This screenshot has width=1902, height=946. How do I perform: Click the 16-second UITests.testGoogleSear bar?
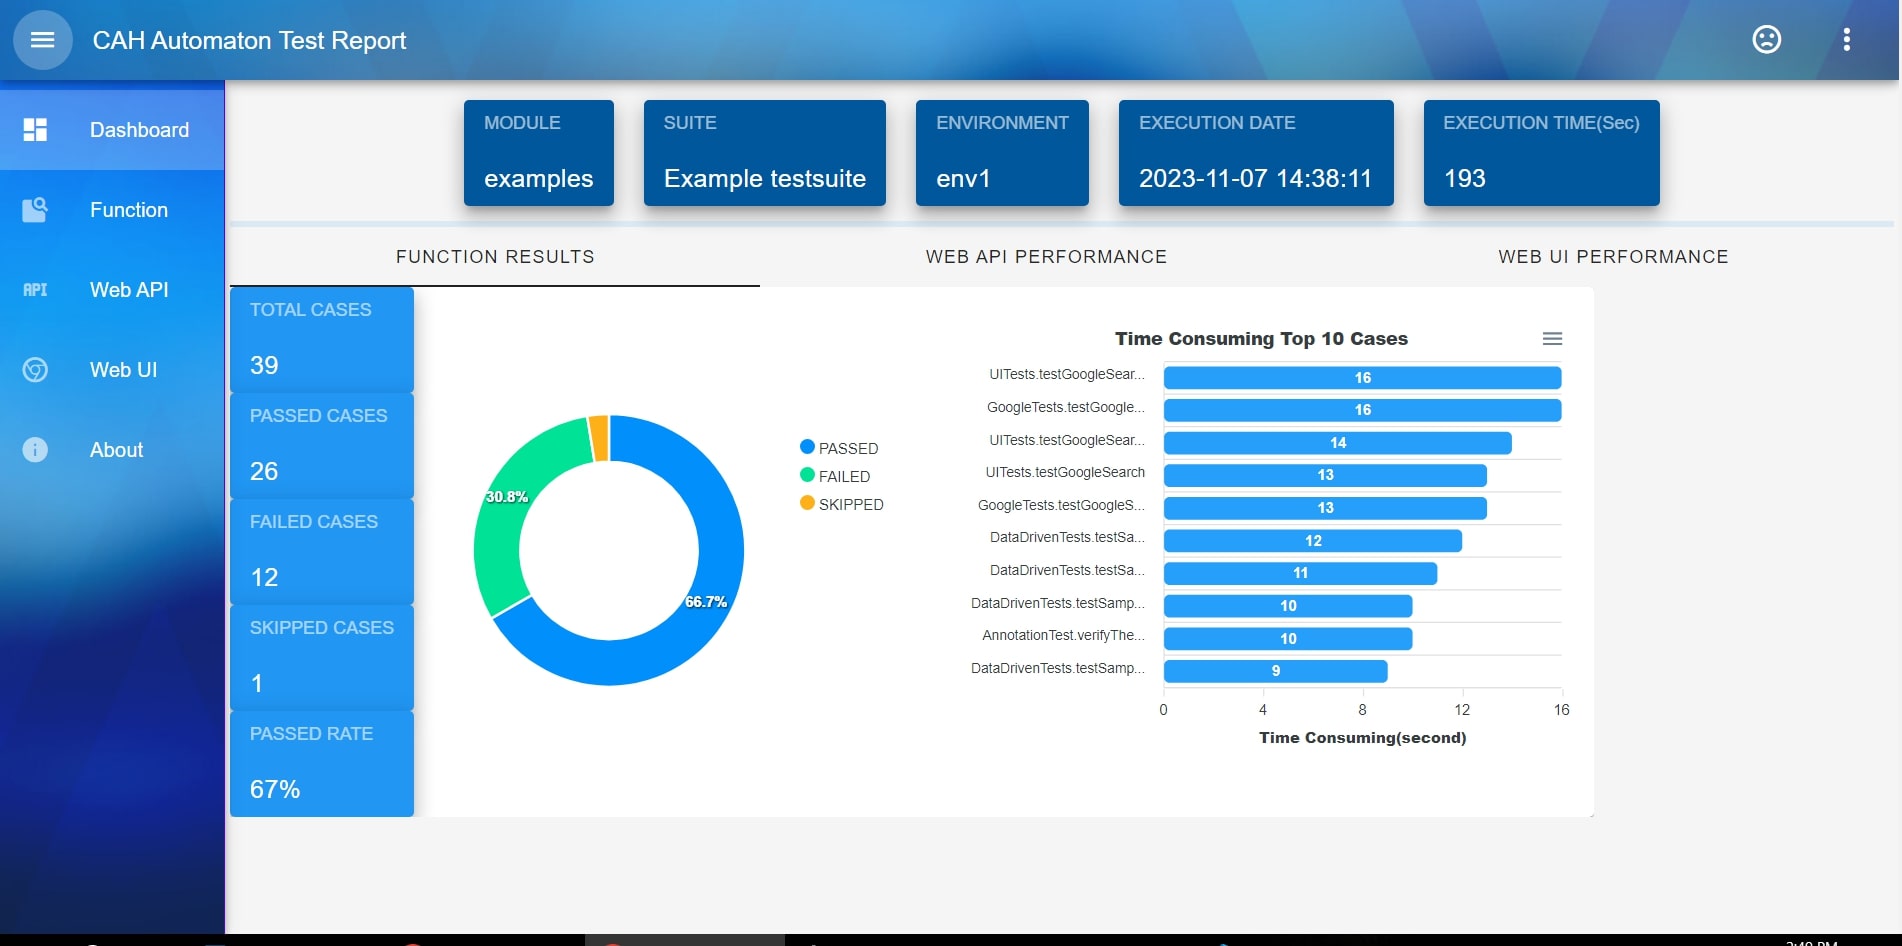[x=1361, y=377]
